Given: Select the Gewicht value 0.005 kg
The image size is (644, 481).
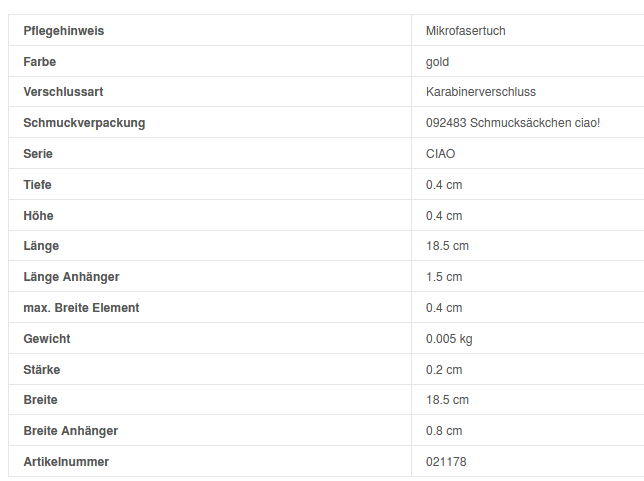Looking at the screenshot, I should coord(449,339).
